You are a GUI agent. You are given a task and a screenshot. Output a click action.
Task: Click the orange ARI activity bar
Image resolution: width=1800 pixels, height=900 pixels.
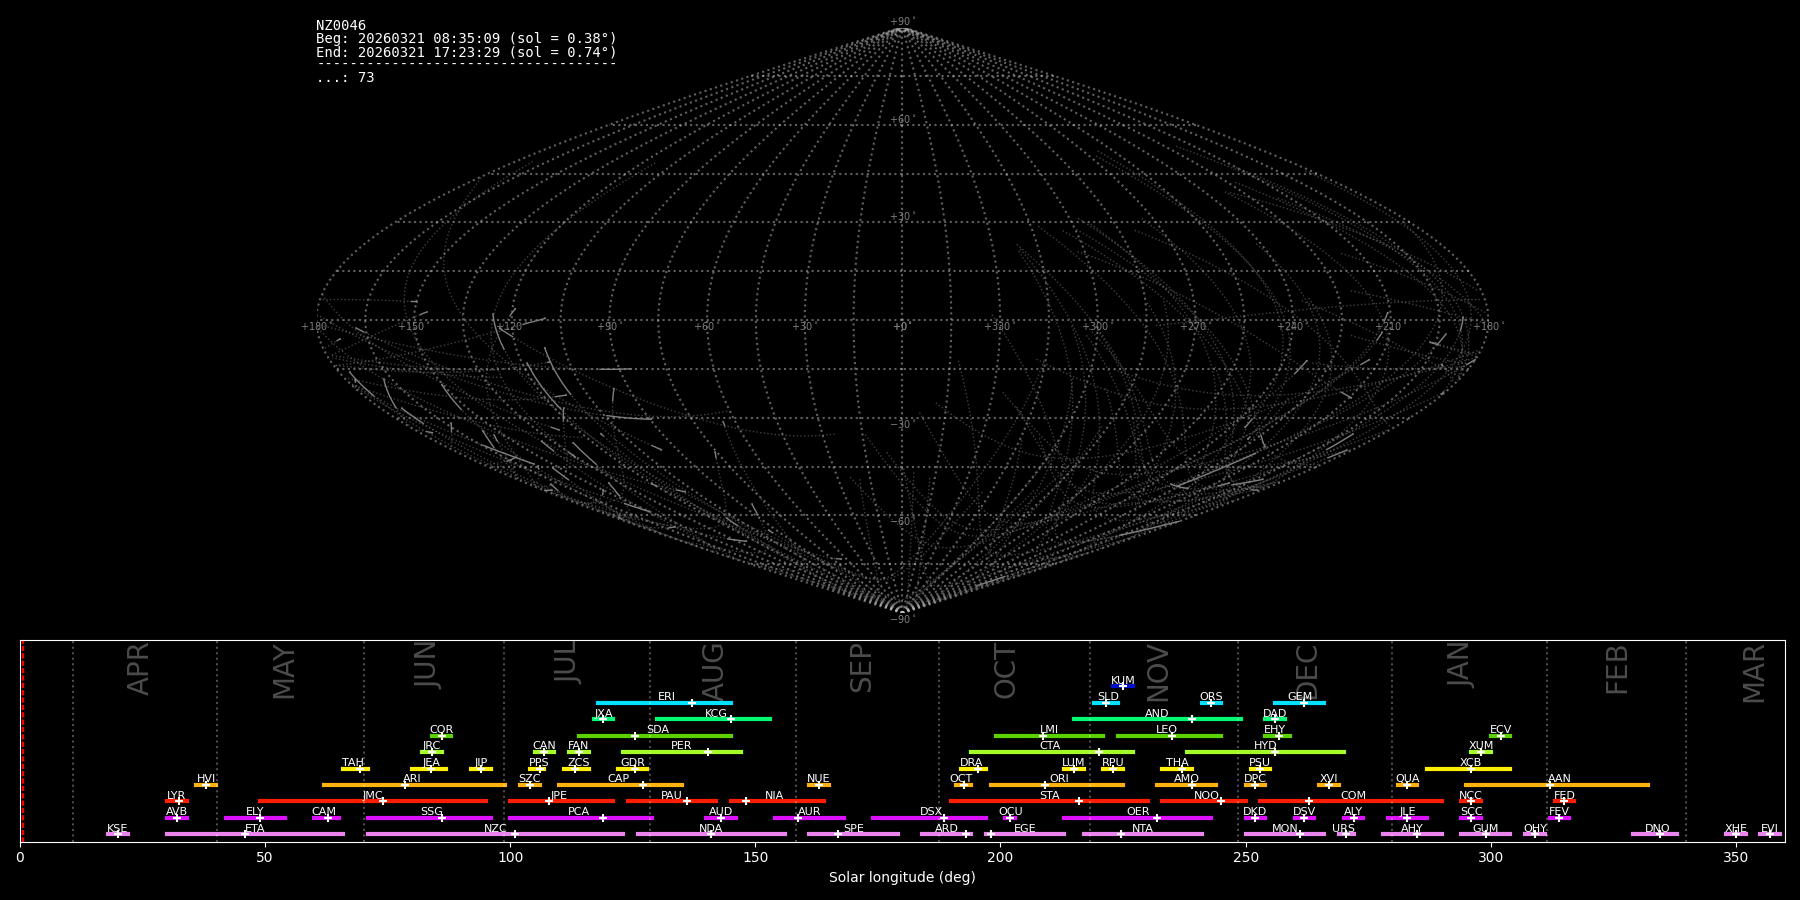414,785
